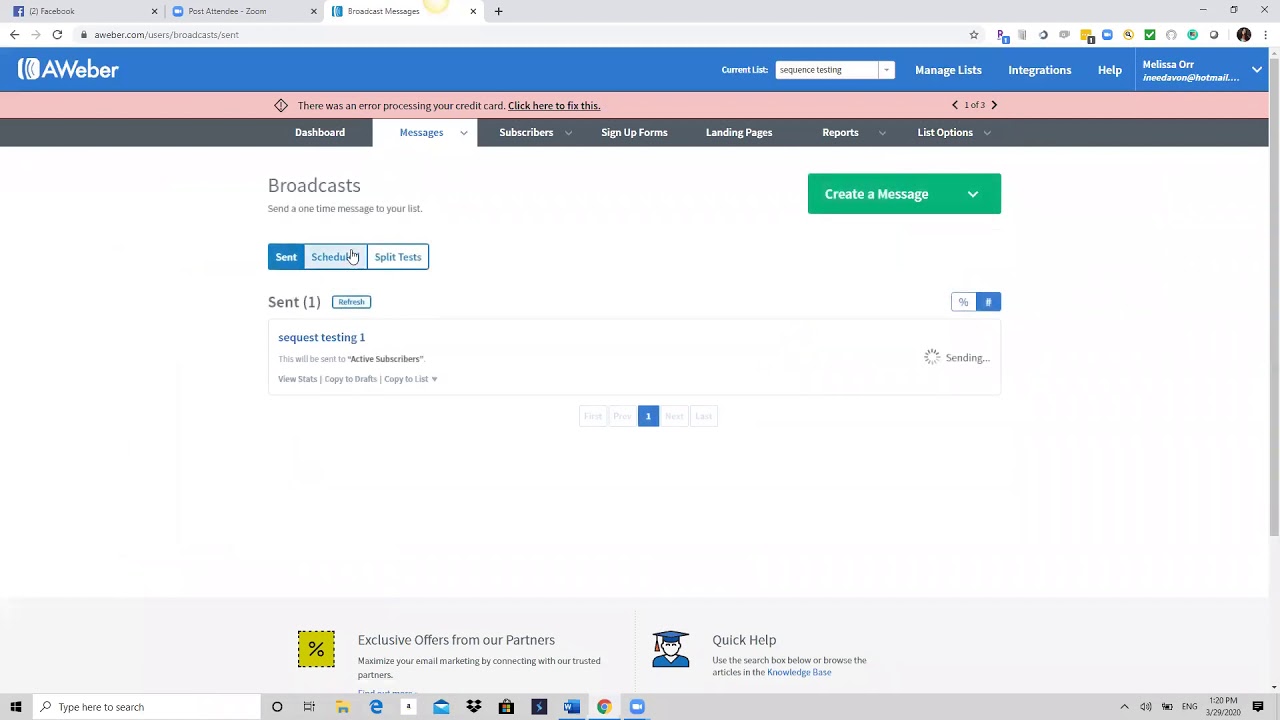Open Microsoft Store from the taskbar

[x=506, y=707]
